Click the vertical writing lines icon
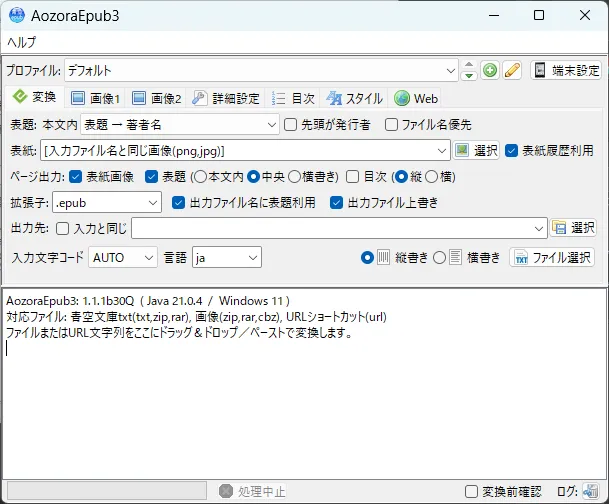This screenshot has height=504, width=609. tap(383, 257)
